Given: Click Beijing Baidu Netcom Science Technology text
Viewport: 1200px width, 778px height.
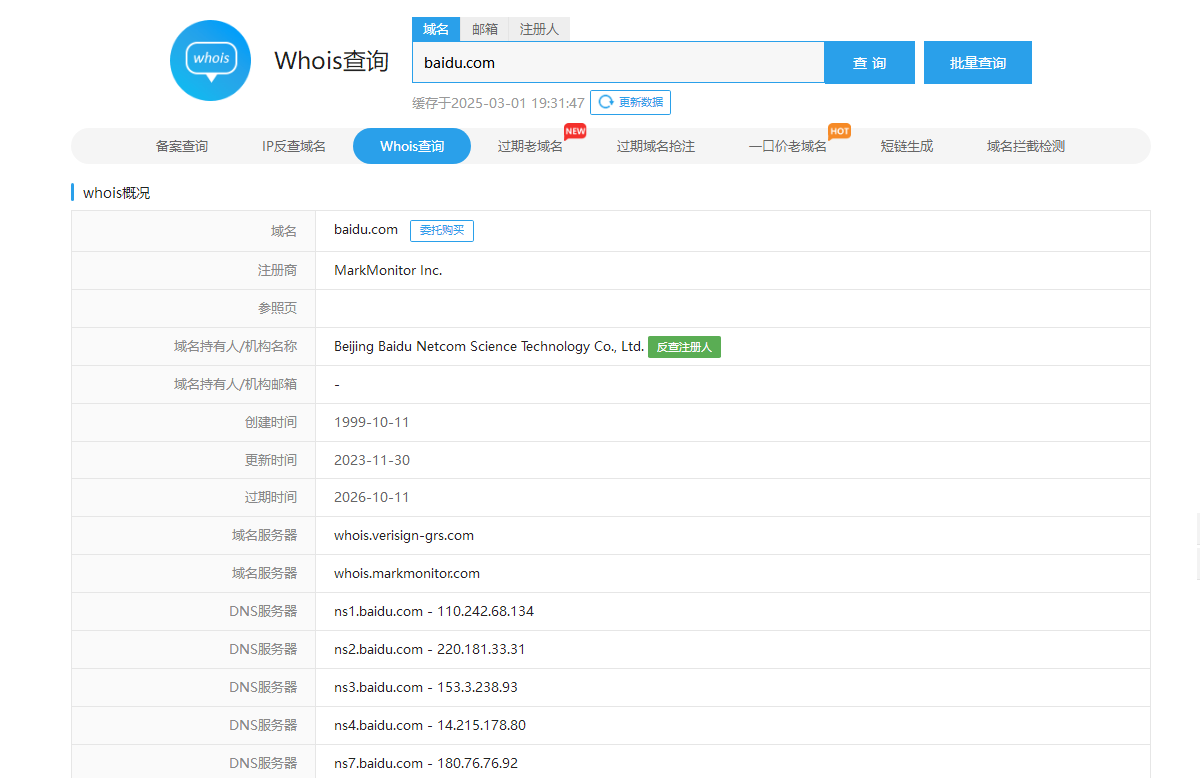Looking at the screenshot, I should point(489,346).
